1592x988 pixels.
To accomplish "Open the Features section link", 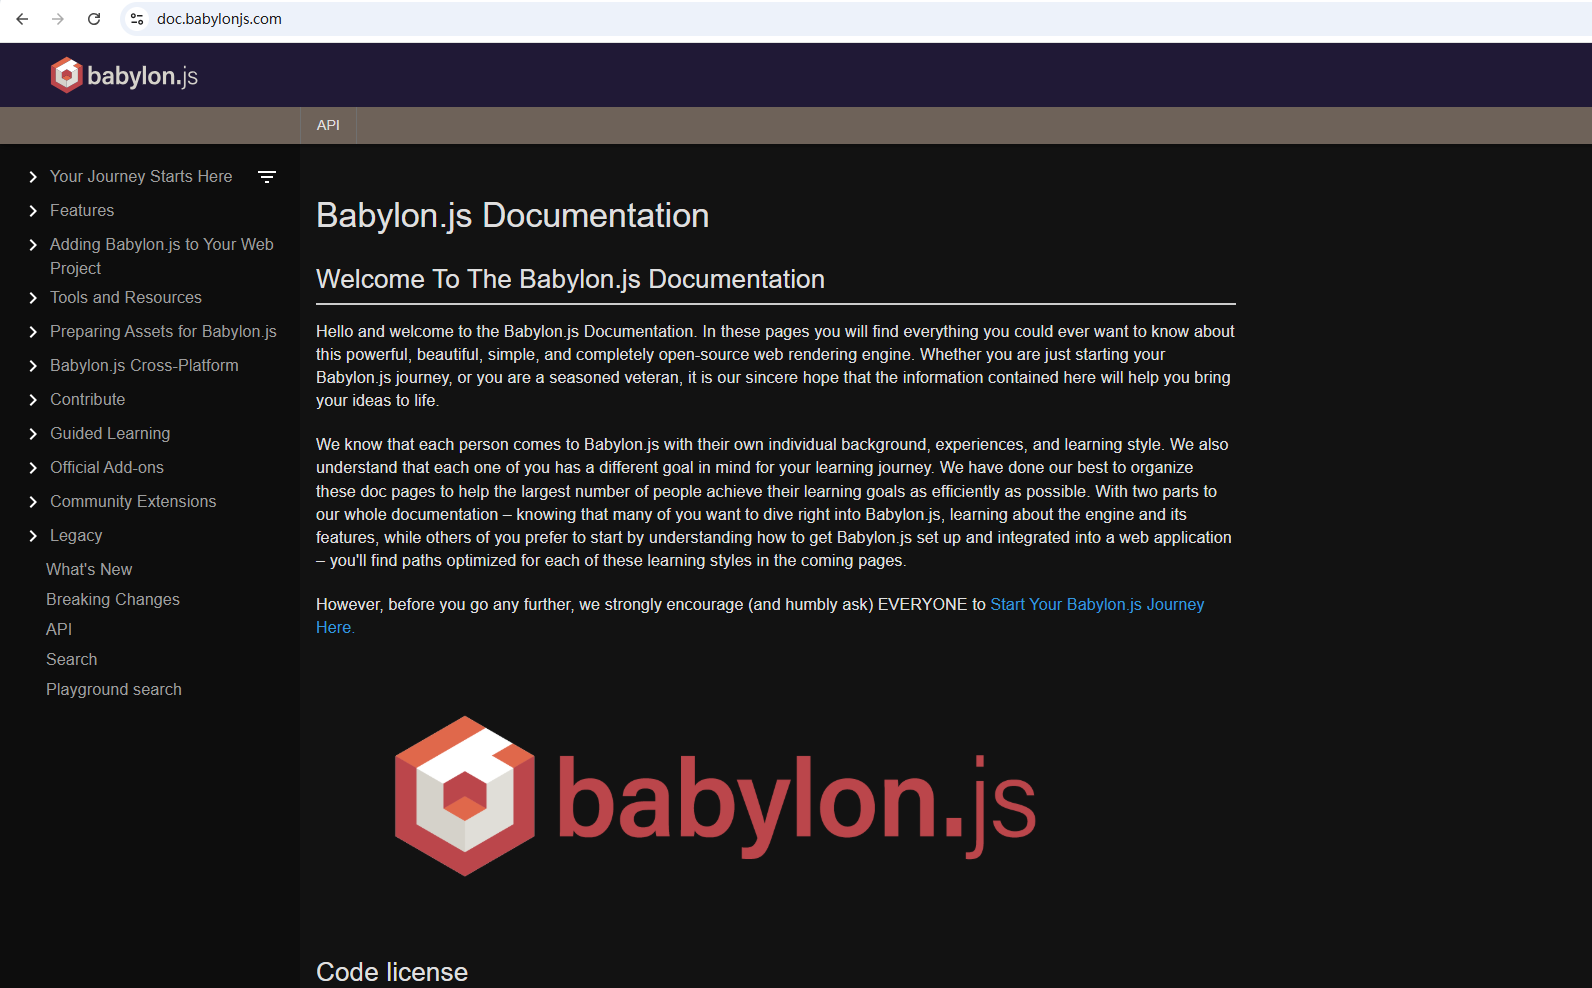I will (x=82, y=210).
